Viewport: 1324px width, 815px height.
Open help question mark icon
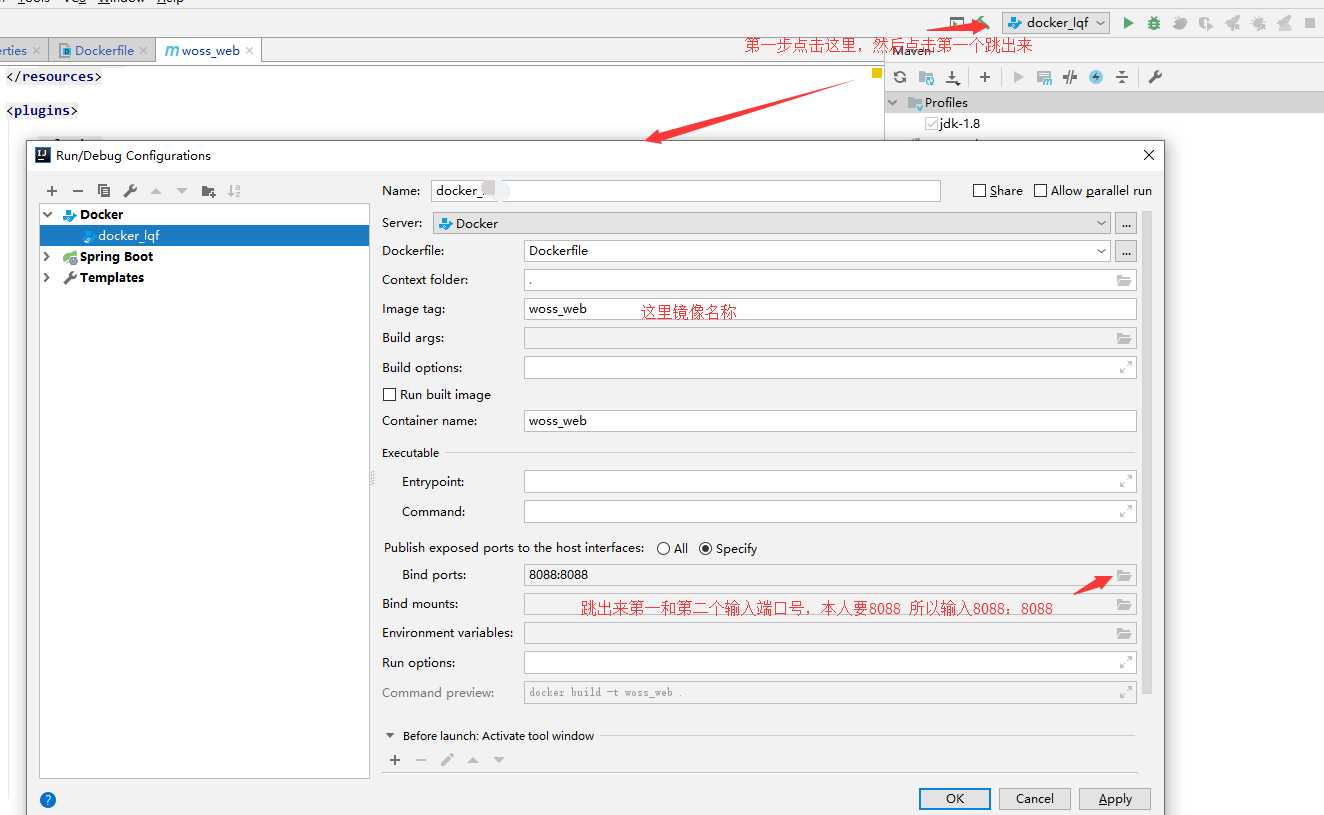(x=48, y=800)
